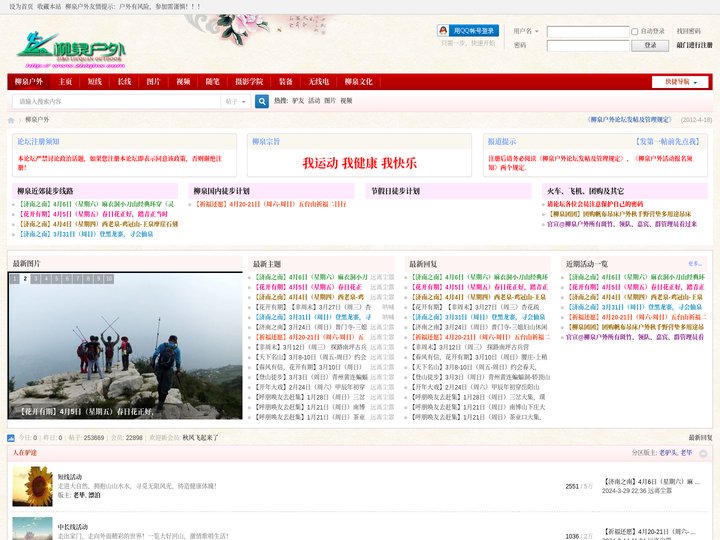Open the 【柳泉团团】 thread in 近期活动一览

coord(636,327)
